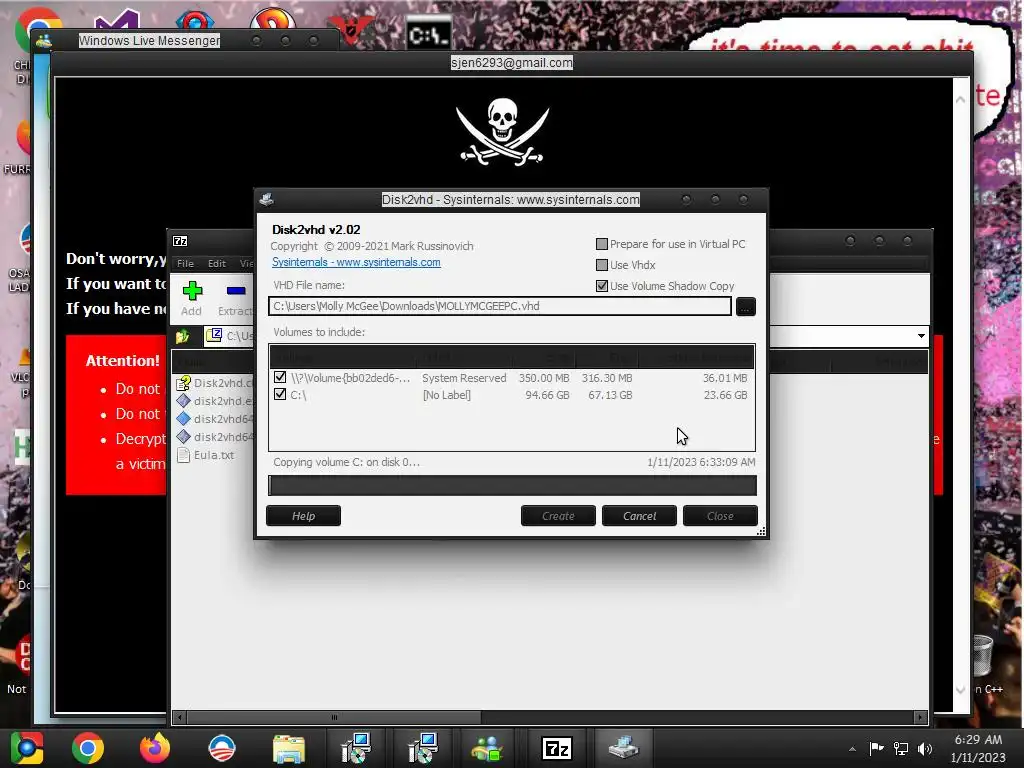The image size is (1024, 768).
Task: Click Windows Live Messenger title icon
Action: coord(44,40)
